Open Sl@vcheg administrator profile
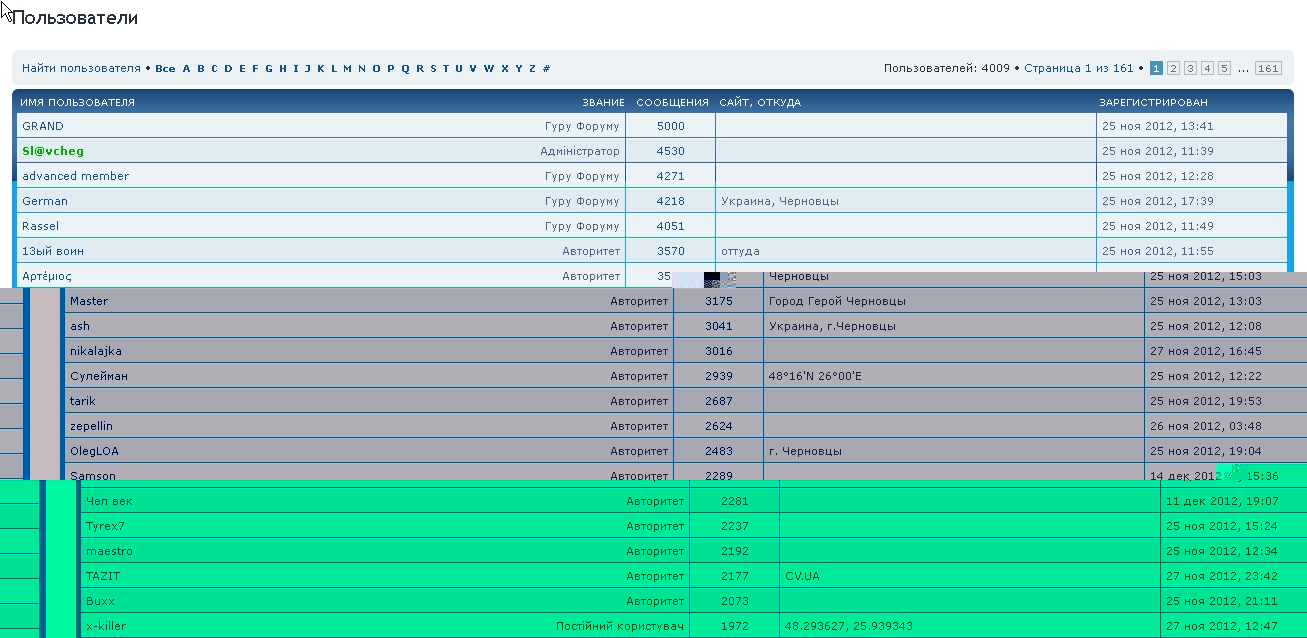This screenshot has width=1307, height=638. (x=53, y=151)
